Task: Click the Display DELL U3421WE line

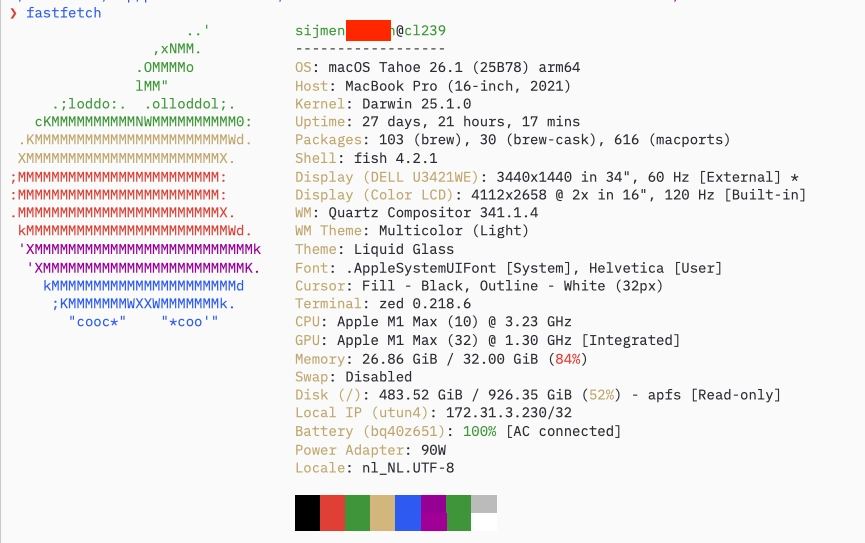Action: pyautogui.click(x=547, y=177)
